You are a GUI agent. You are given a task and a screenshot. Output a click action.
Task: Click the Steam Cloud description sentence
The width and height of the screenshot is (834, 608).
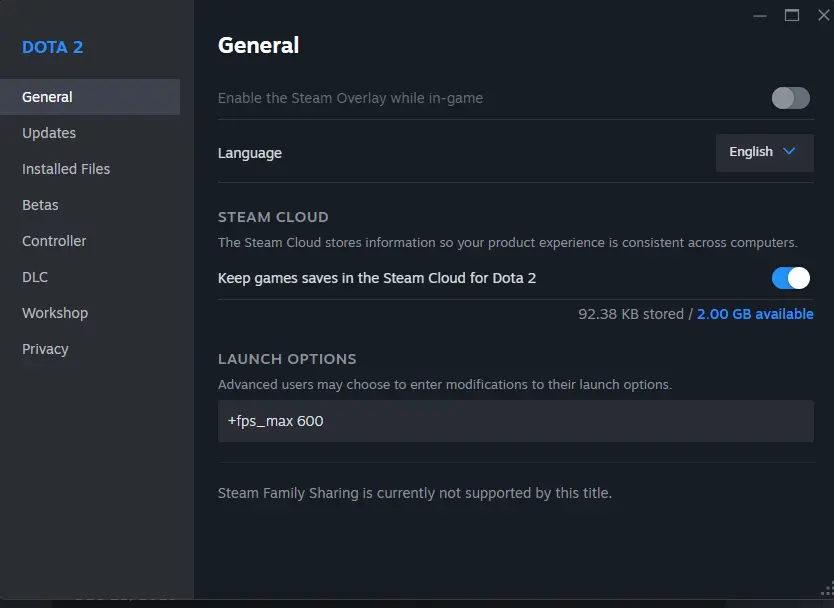coord(507,243)
